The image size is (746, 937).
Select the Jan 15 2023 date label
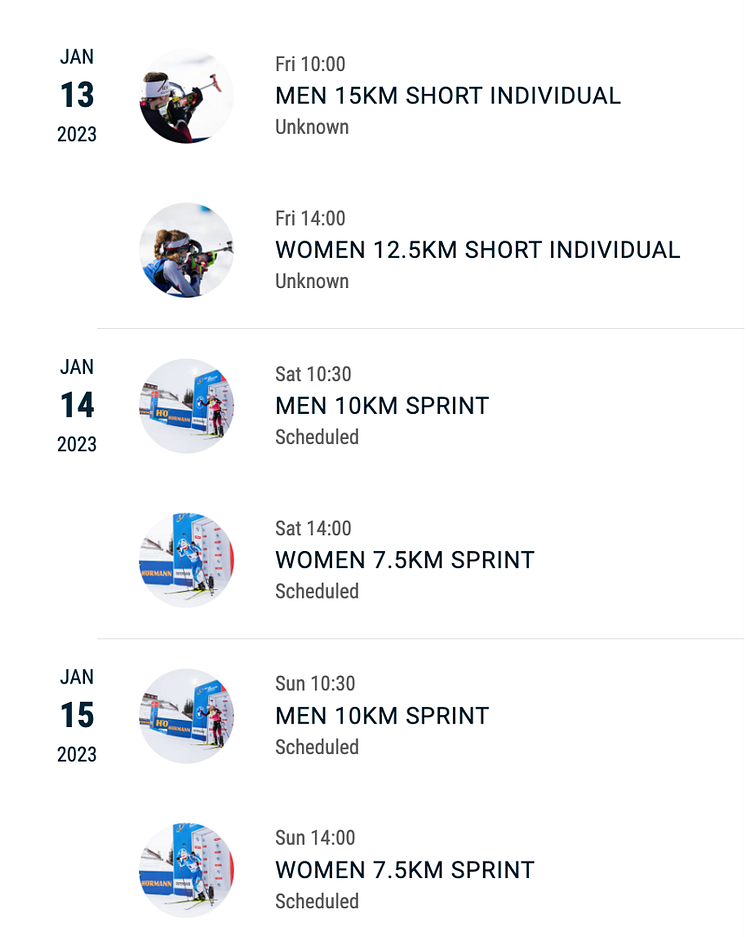[x=77, y=715]
